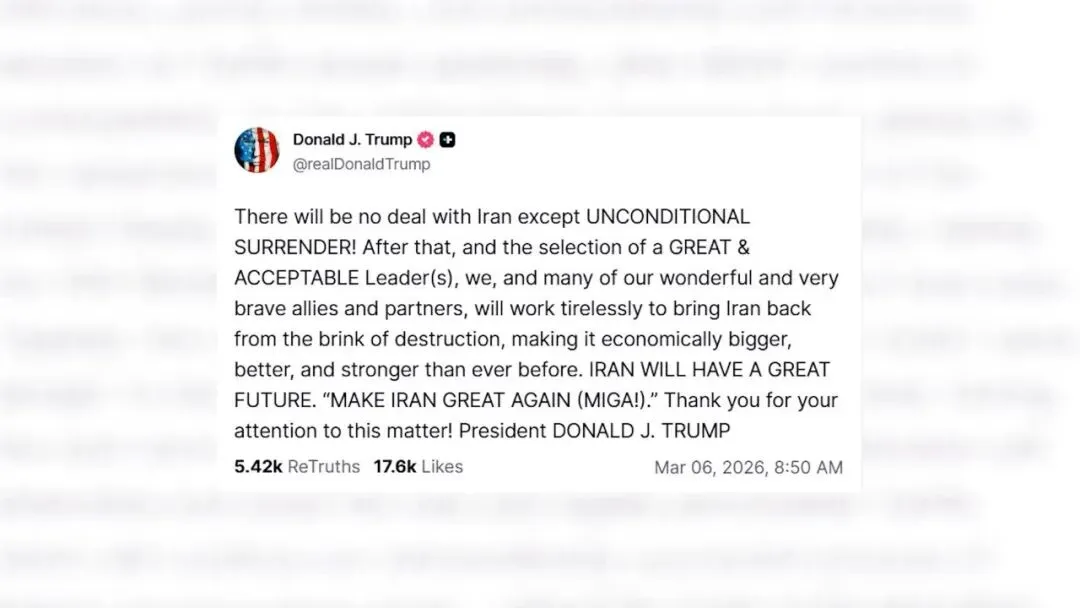View the 17.6k Likes count
Image resolution: width=1080 pixels, height=608 pixels.
click(x=395, y=466)
